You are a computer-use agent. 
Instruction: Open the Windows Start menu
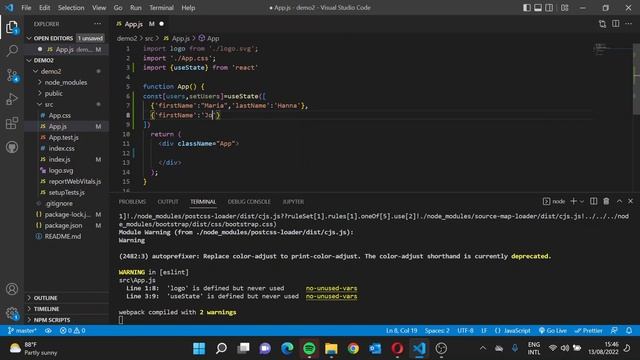tap(199, 348)
